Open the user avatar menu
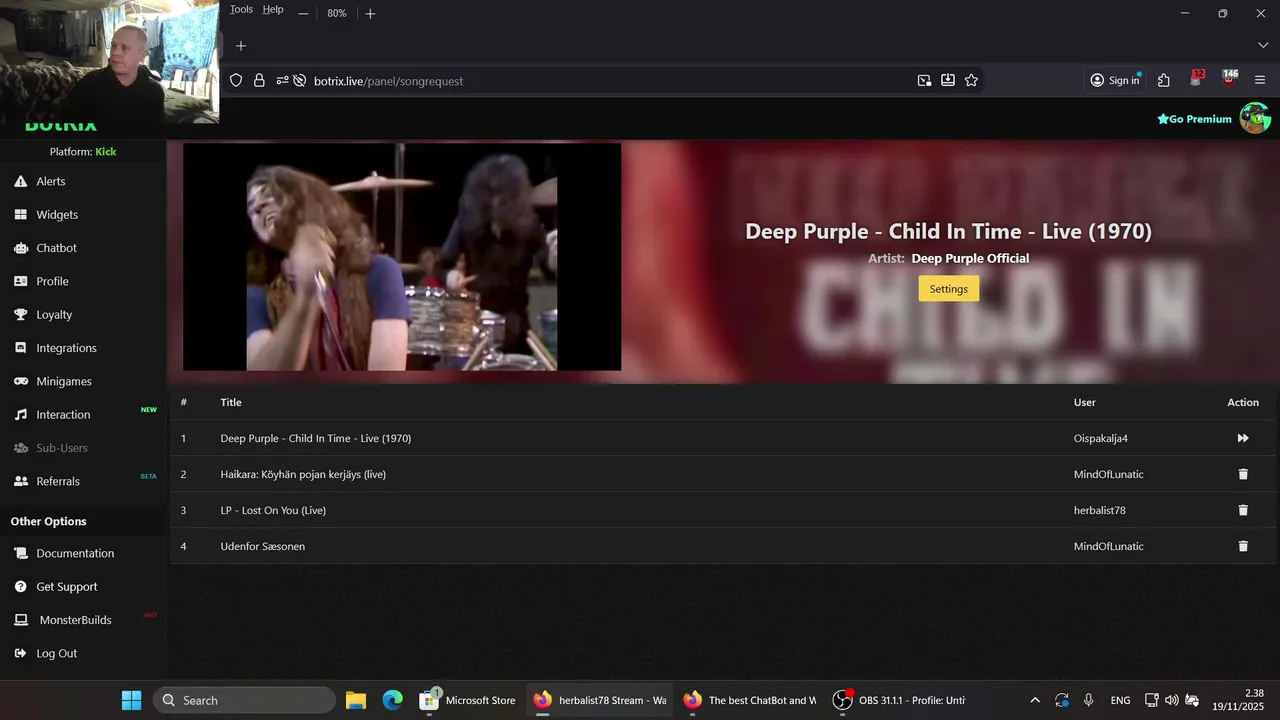The image size is (1280, 720). 1255,118
